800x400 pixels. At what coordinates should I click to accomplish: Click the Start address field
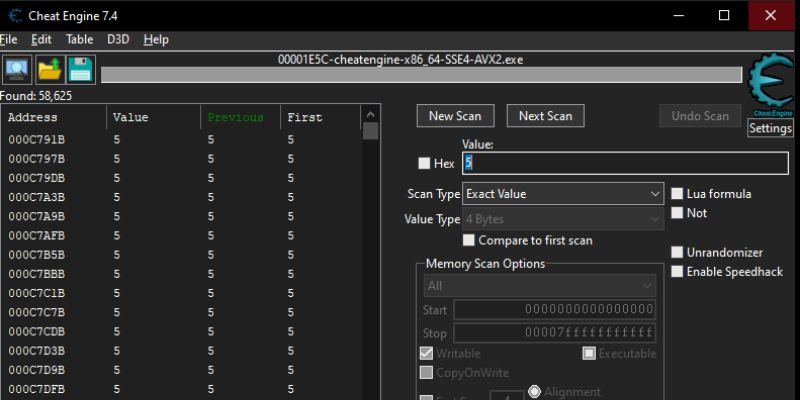click(x=555, y=309)
